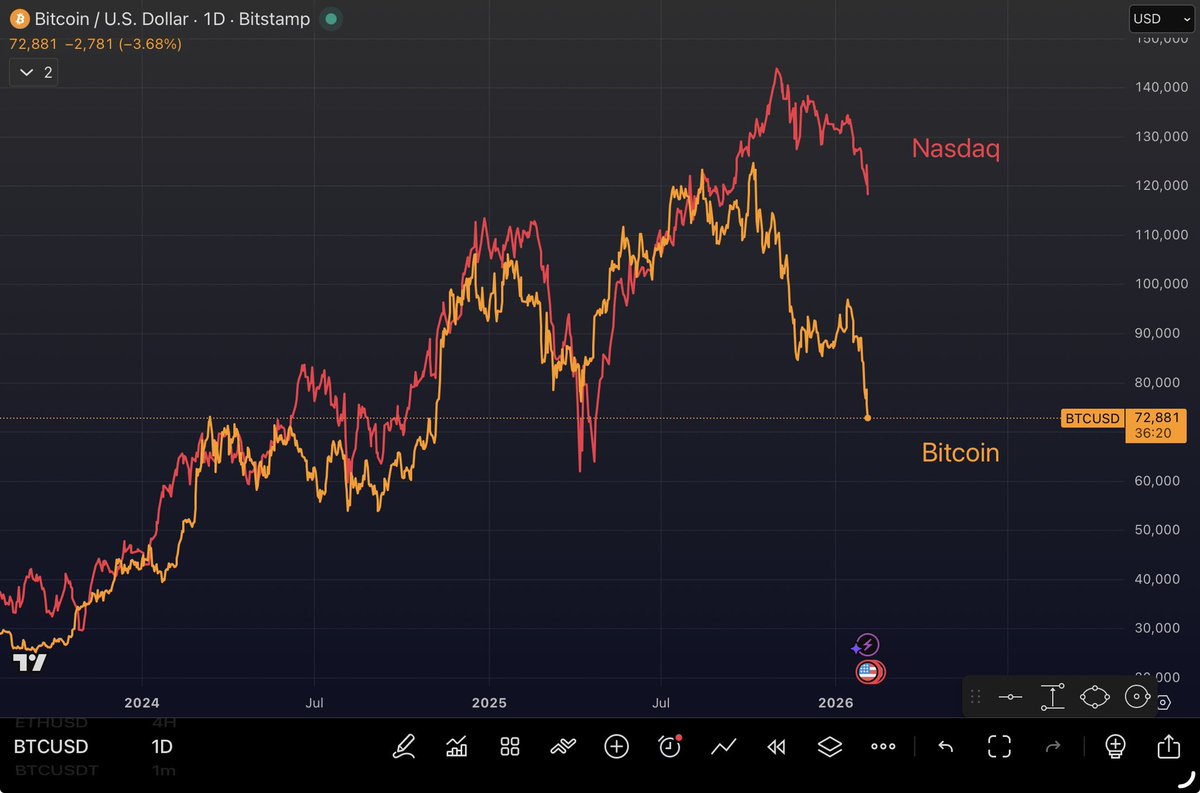Switch chart to line style
Viewport: 1200px width, 793px height.
723,746
